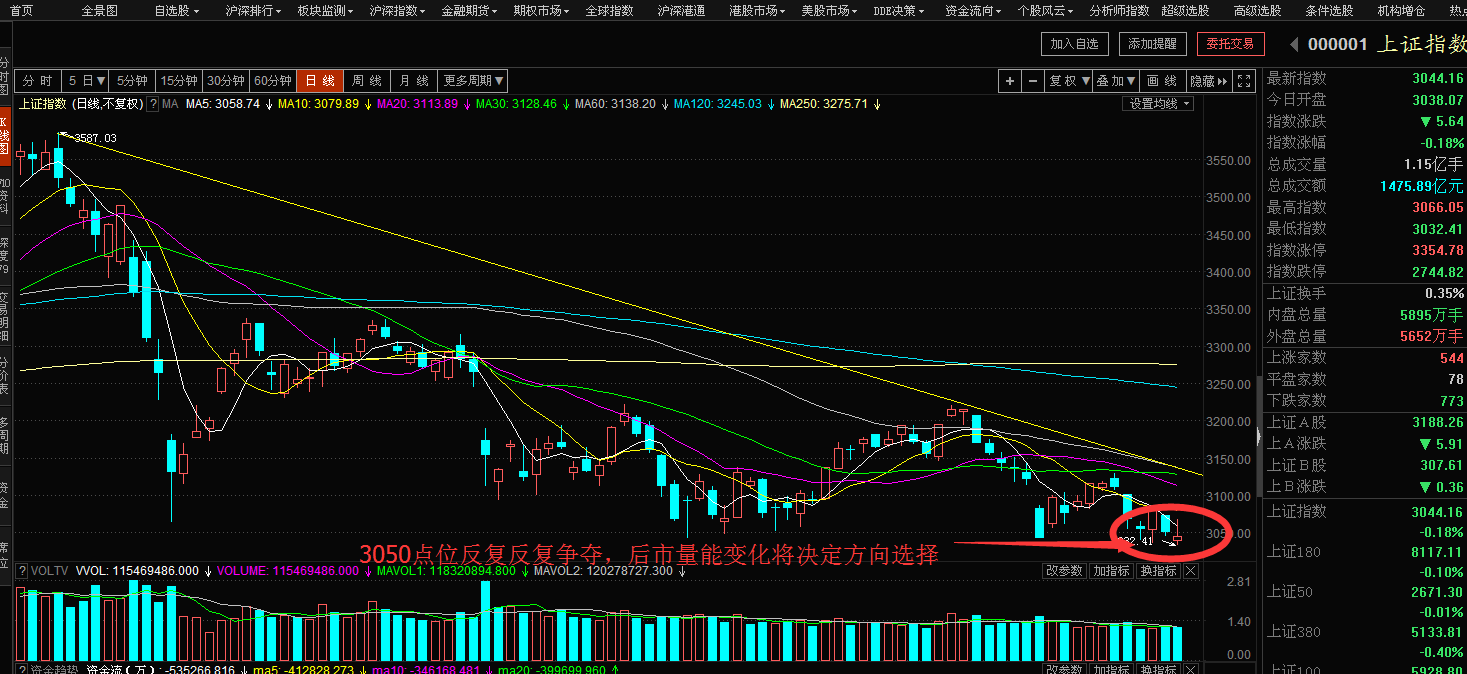Open 机构增仓 menu item
The image size is (1467, 674).
(1402, 10)
